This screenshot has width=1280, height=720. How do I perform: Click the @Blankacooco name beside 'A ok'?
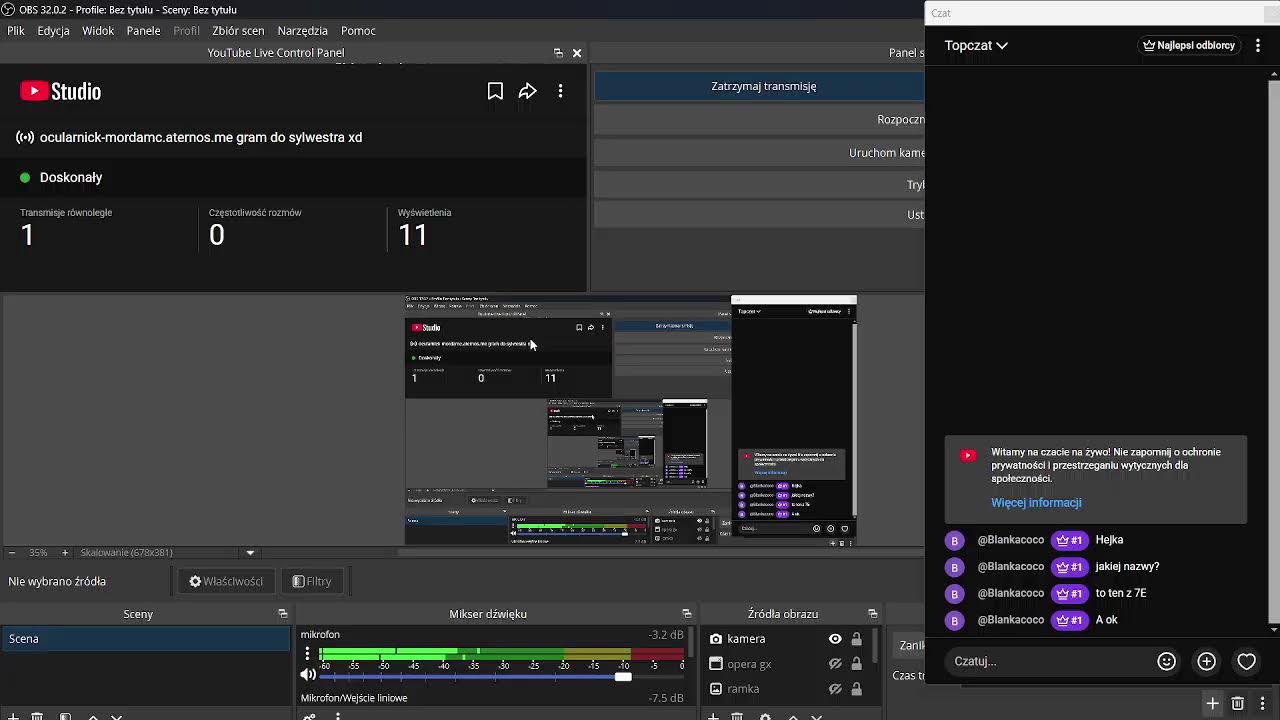1011,621
